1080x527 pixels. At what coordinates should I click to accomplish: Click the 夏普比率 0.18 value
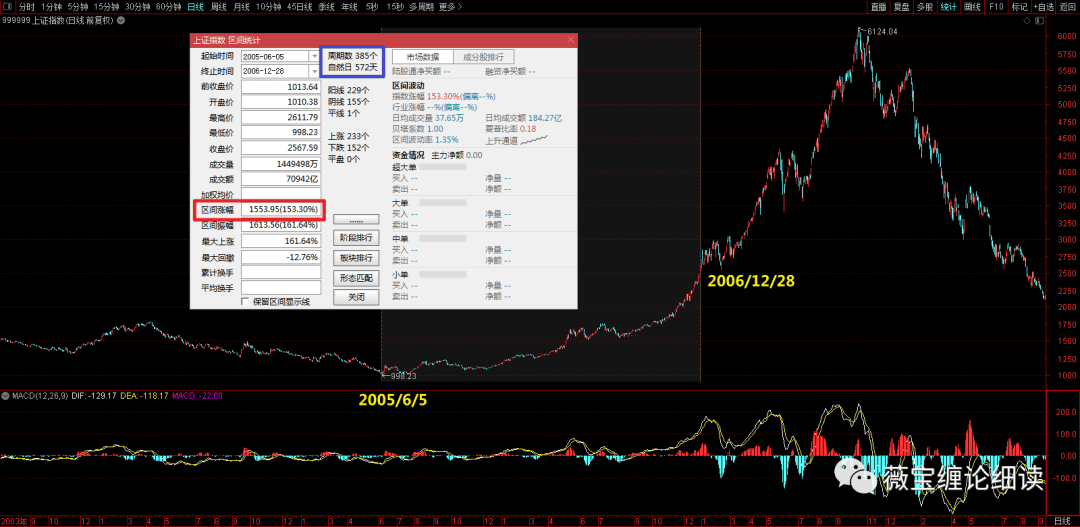point(529,129)
